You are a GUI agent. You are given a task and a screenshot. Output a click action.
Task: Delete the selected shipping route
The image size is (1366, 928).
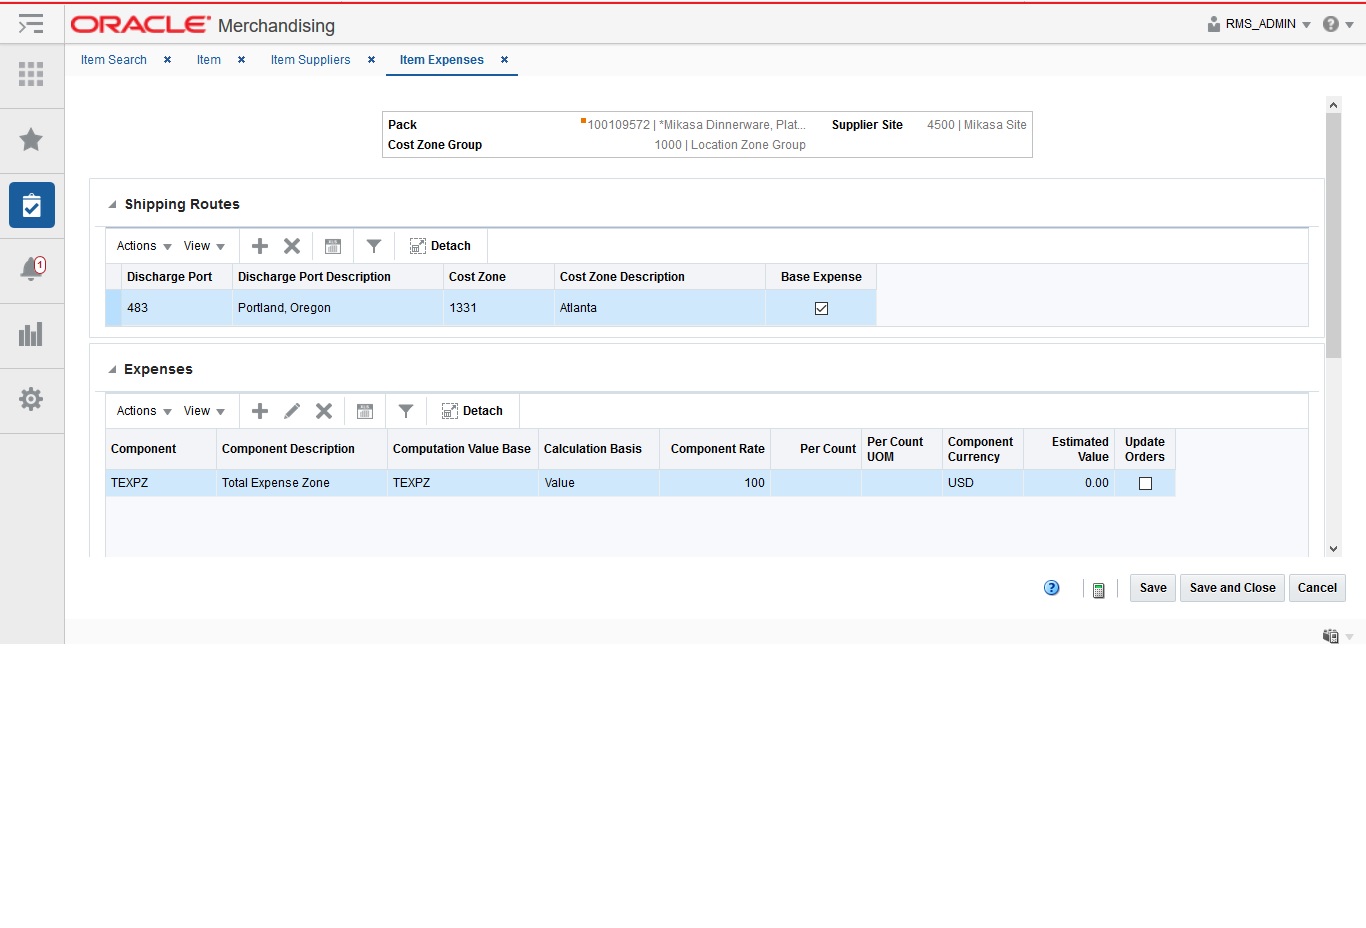click(x=292, y=246)
